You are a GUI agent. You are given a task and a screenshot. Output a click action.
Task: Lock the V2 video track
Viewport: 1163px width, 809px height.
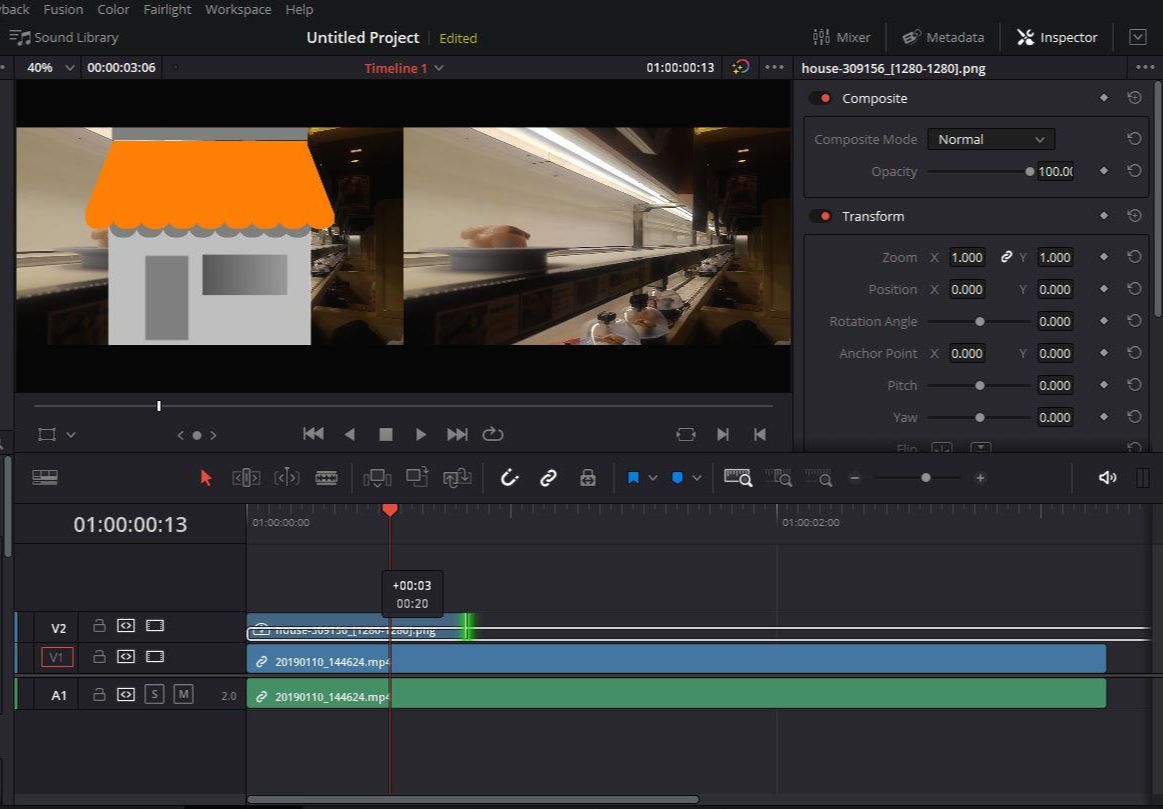tap(99, 626)
